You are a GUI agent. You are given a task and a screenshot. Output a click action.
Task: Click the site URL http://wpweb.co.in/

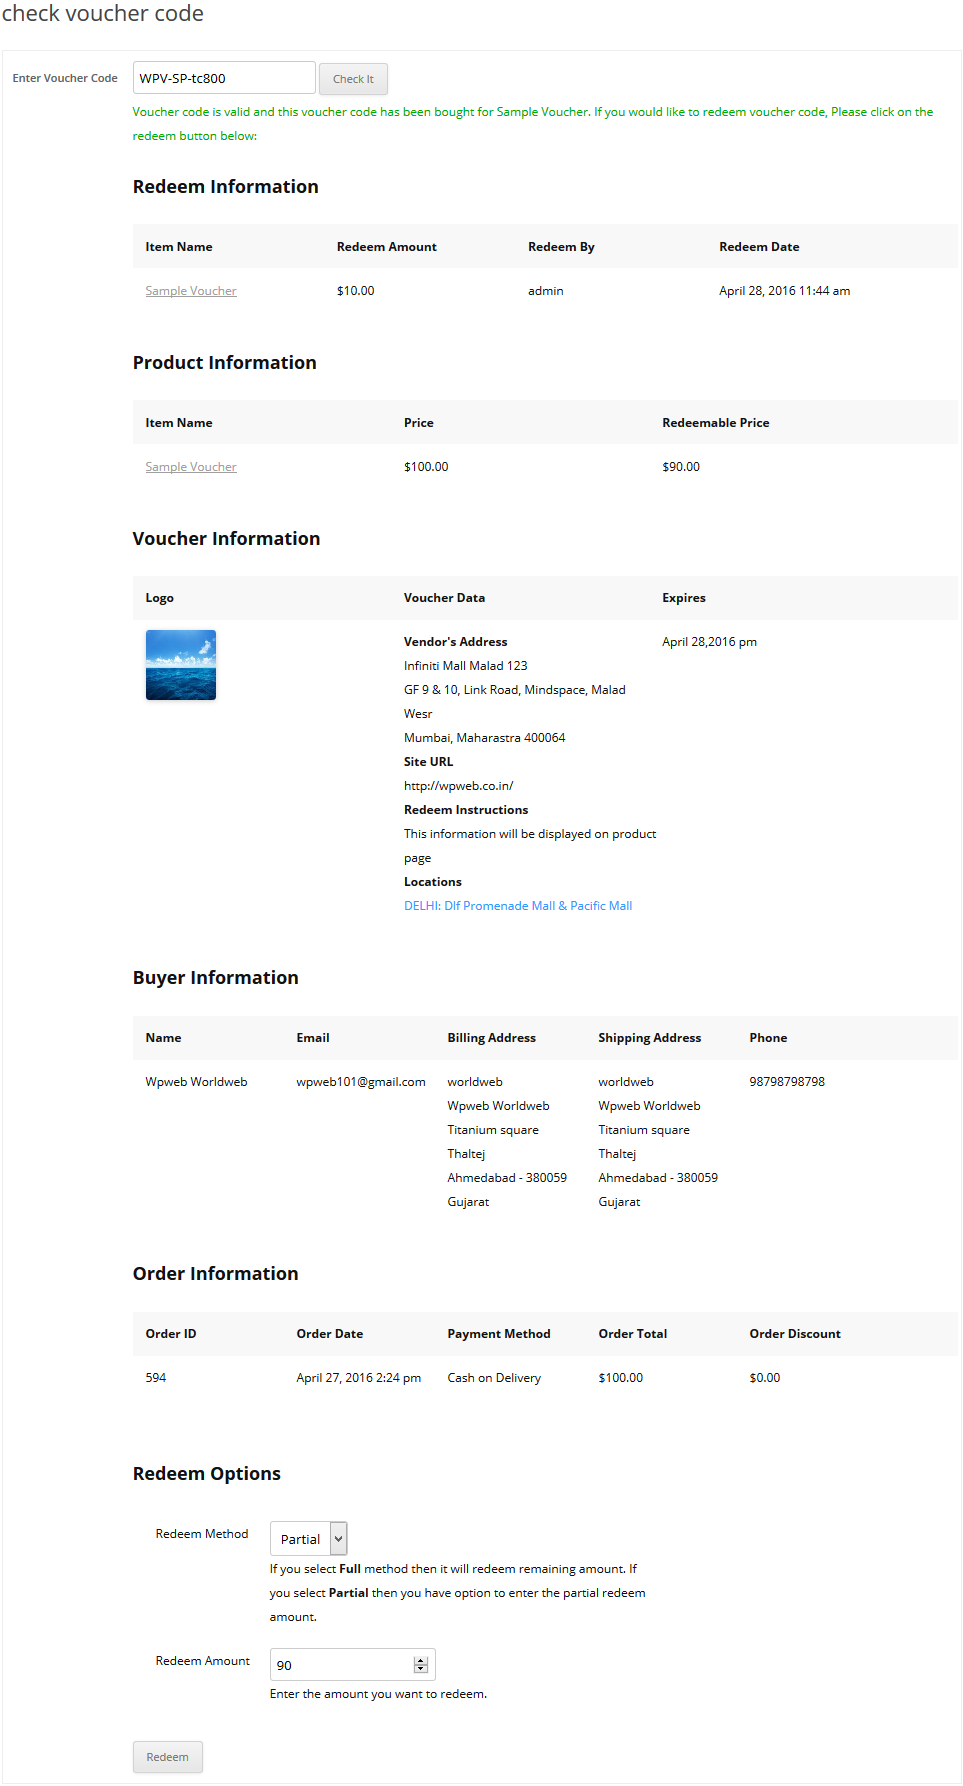[458, 786]
